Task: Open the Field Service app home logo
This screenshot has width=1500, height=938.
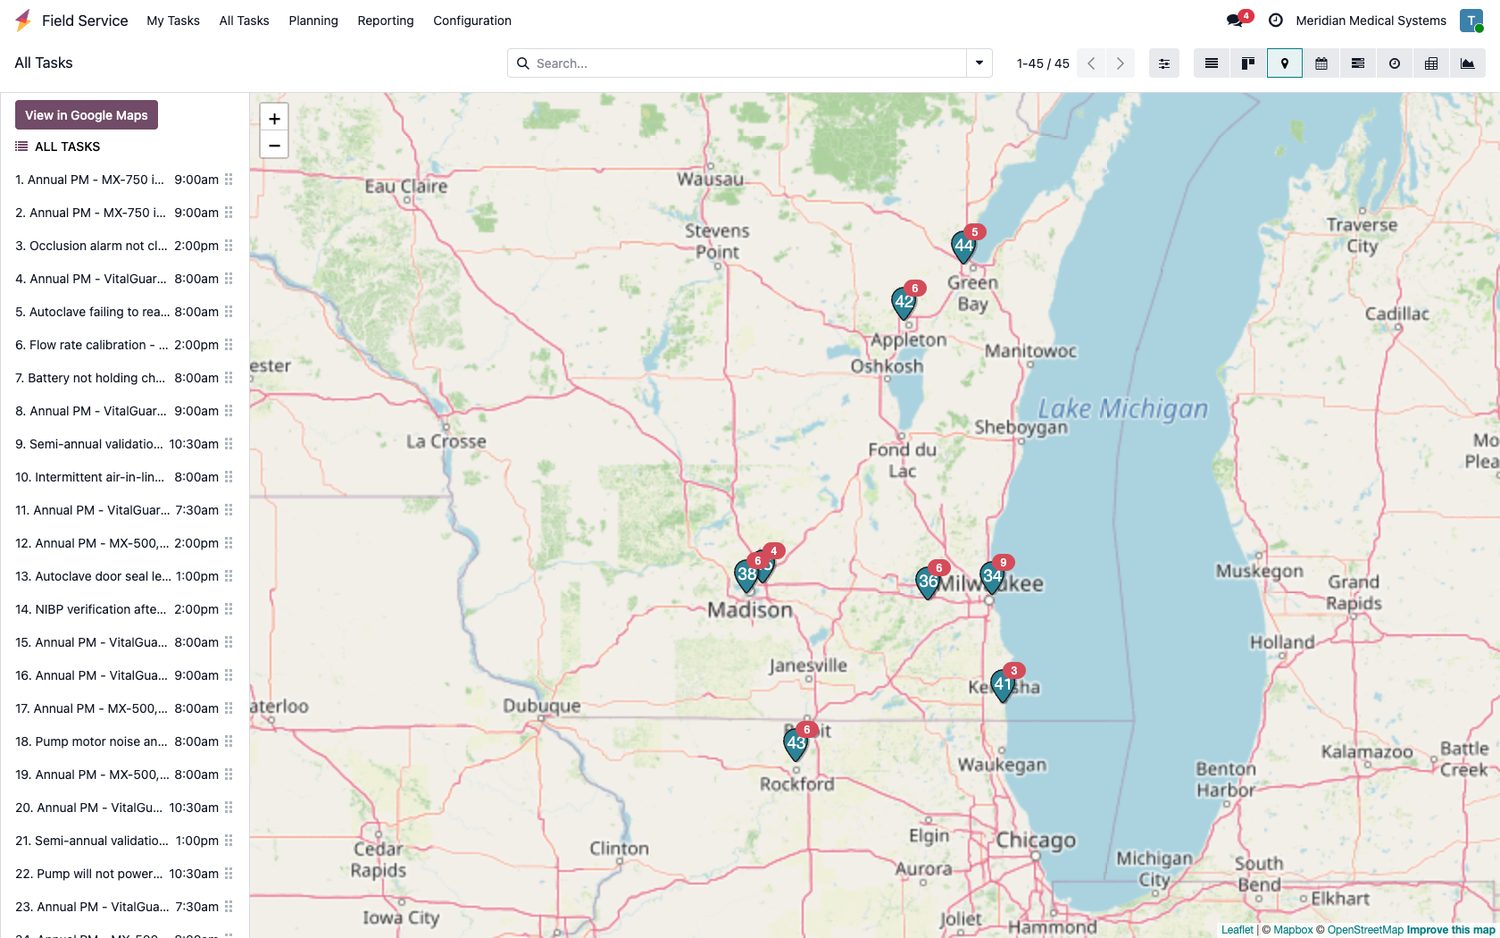Action: (x=23, y=20)
